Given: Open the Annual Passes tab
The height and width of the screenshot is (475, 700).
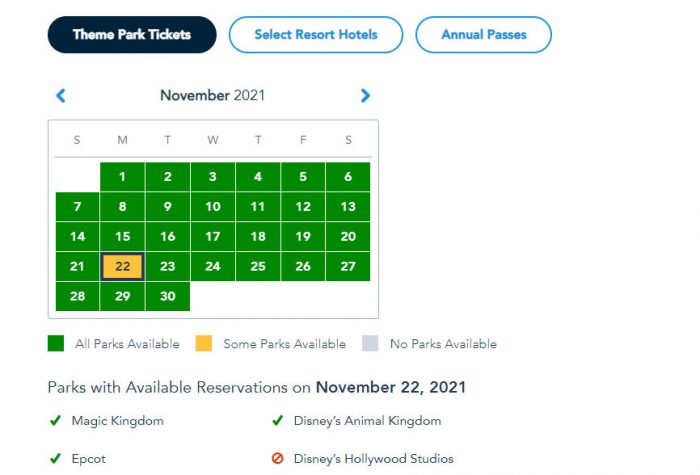Looking at the screenshot, I should point(483,35).
